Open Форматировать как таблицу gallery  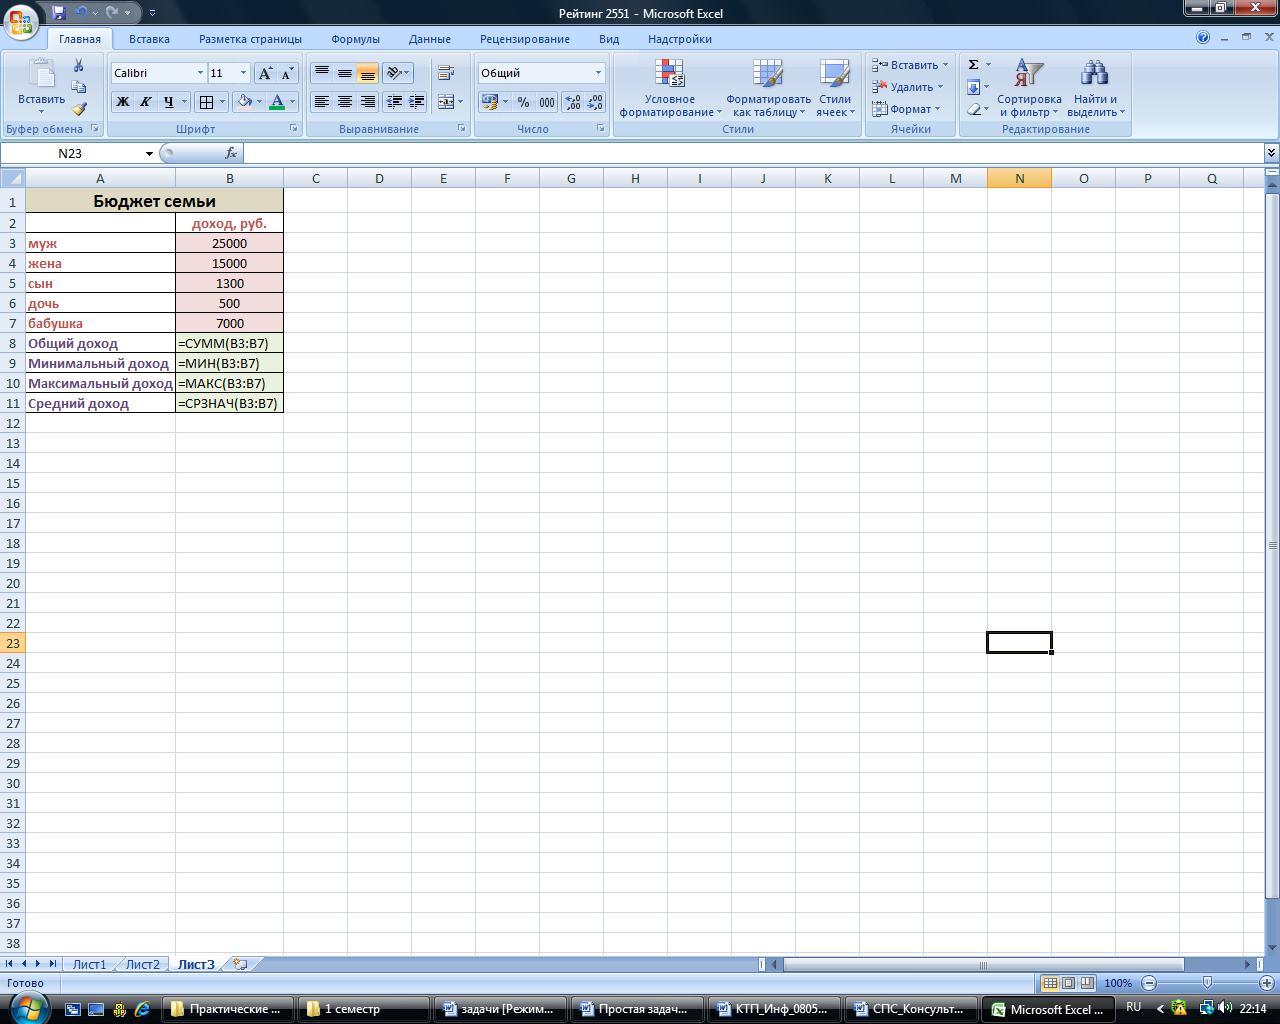[x=768, y=88]
